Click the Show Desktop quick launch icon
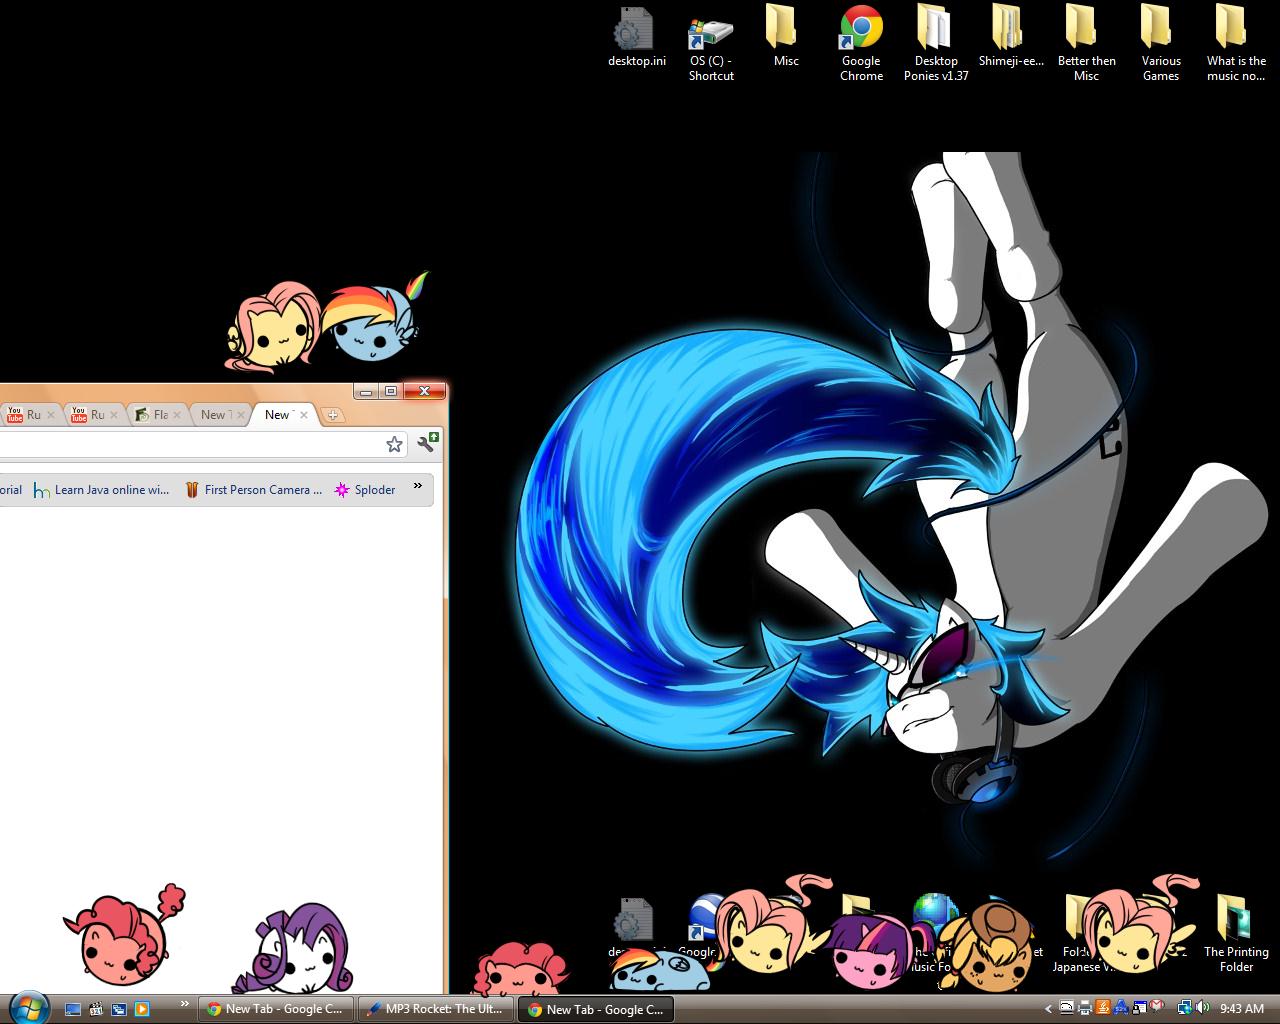Screen dimensions: 1280x1024 pyautogui.click(x=73, y=1009)
